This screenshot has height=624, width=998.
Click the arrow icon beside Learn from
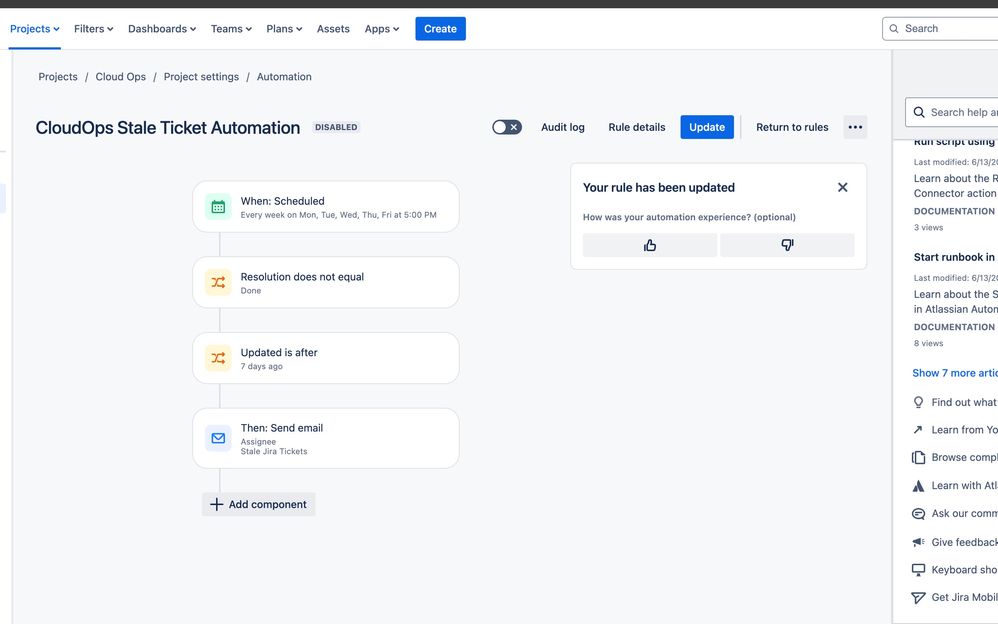[x=918, y=430]
